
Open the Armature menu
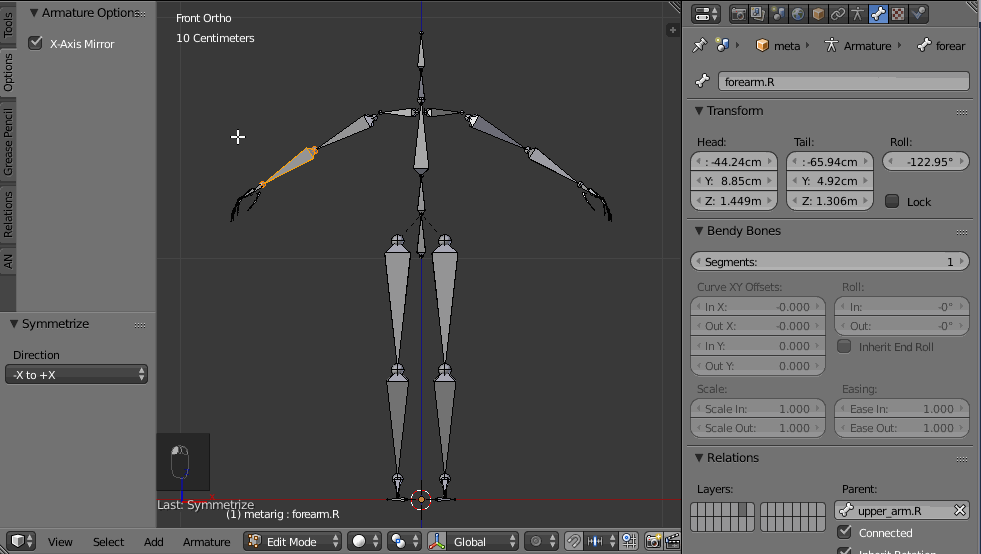tap(206, 542)
